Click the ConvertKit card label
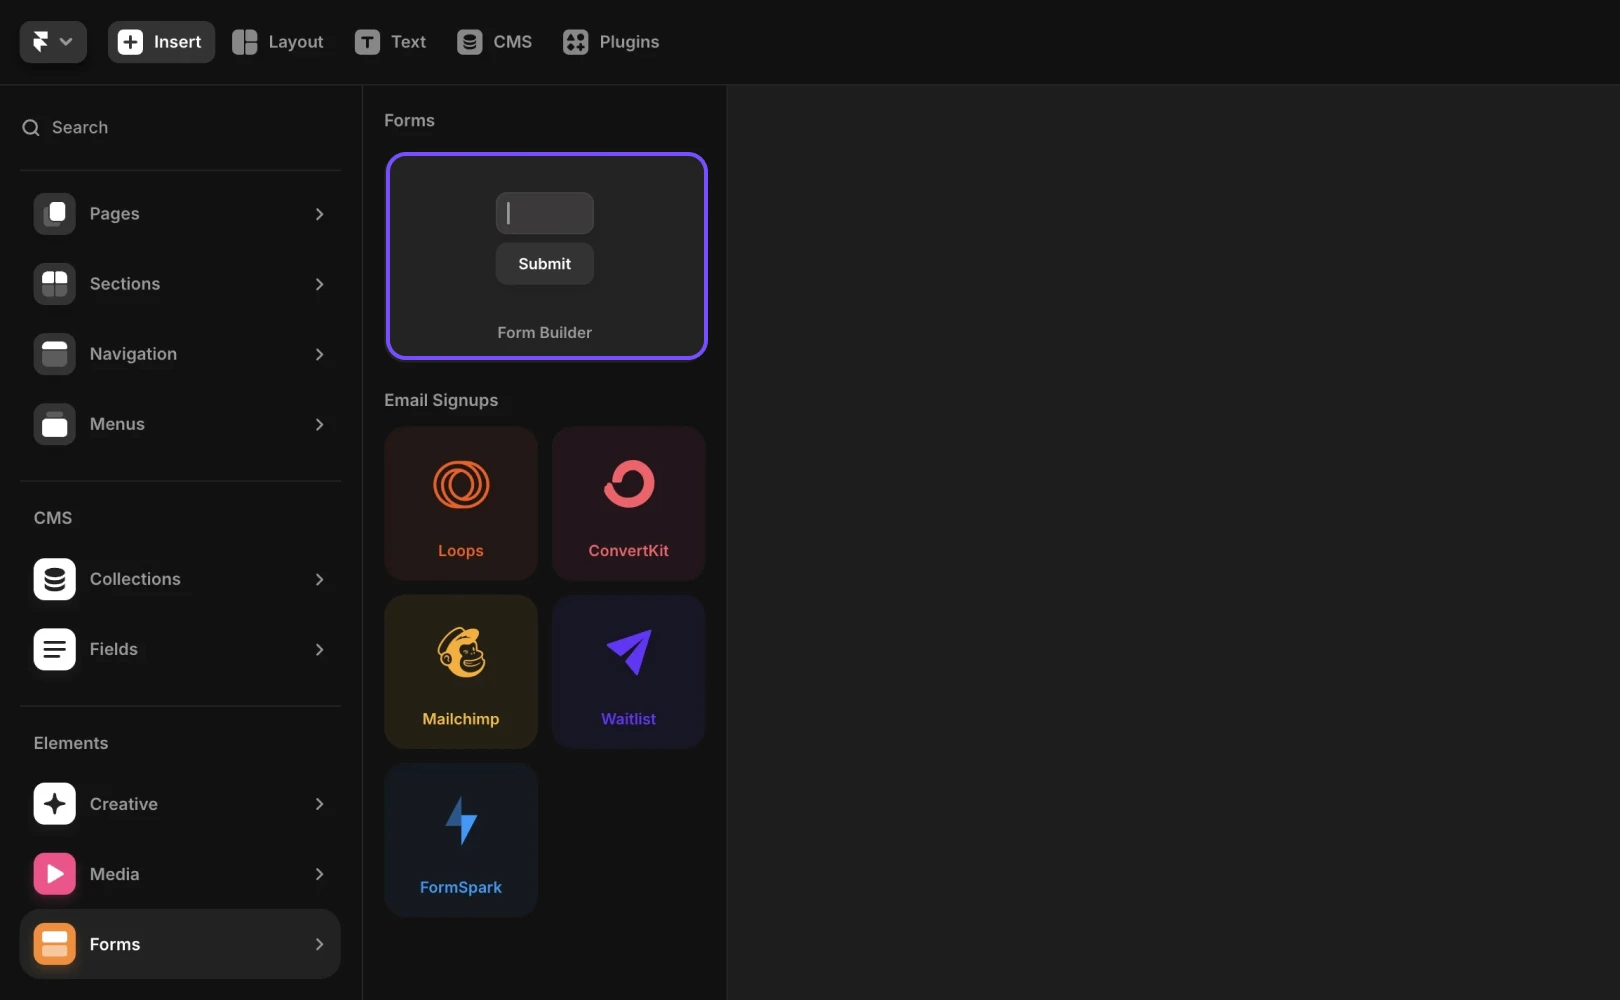1620x1000 pixels. click(629, 551)
